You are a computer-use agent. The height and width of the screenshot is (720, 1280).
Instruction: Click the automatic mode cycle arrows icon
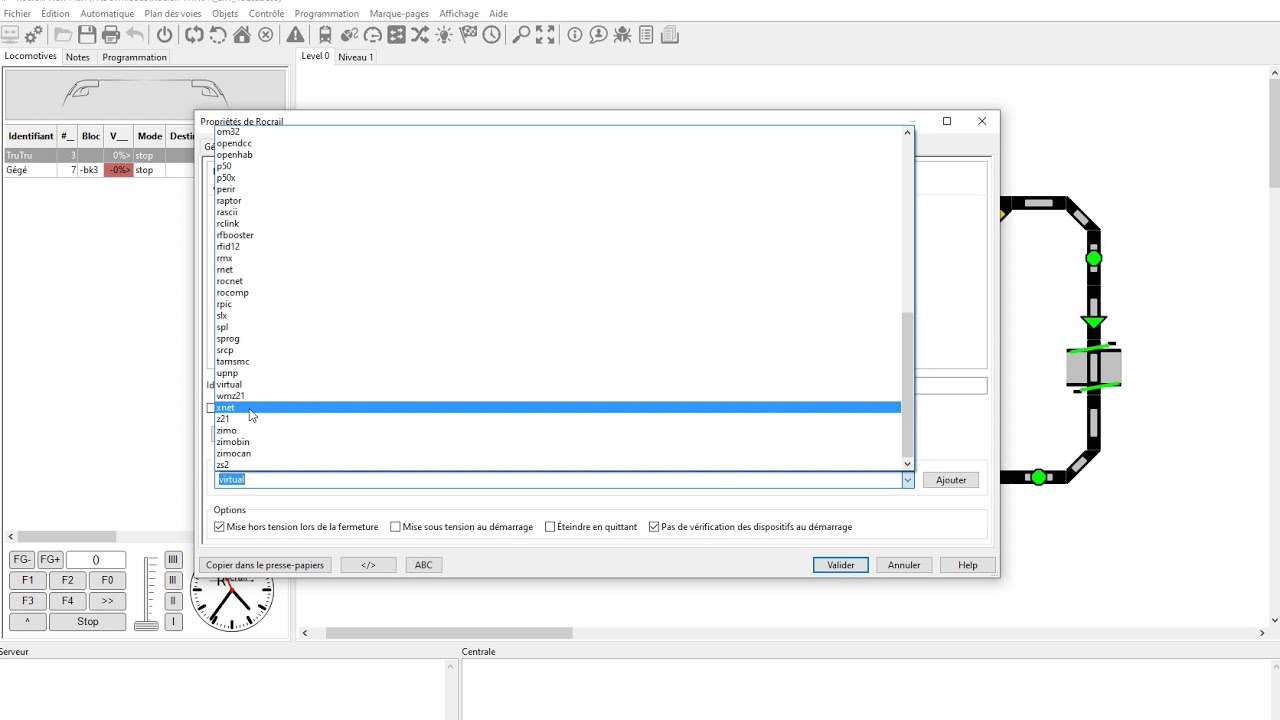point(194,35)
